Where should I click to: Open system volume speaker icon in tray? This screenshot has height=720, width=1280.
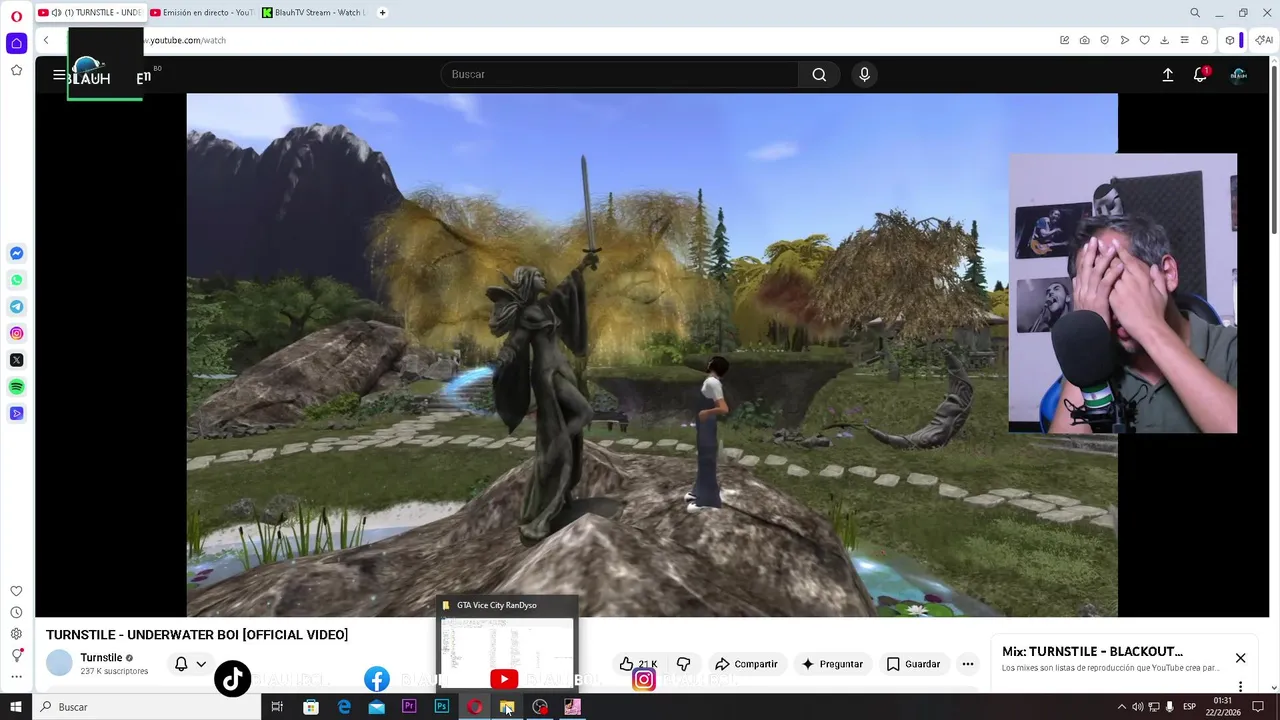coord(1137,707)
